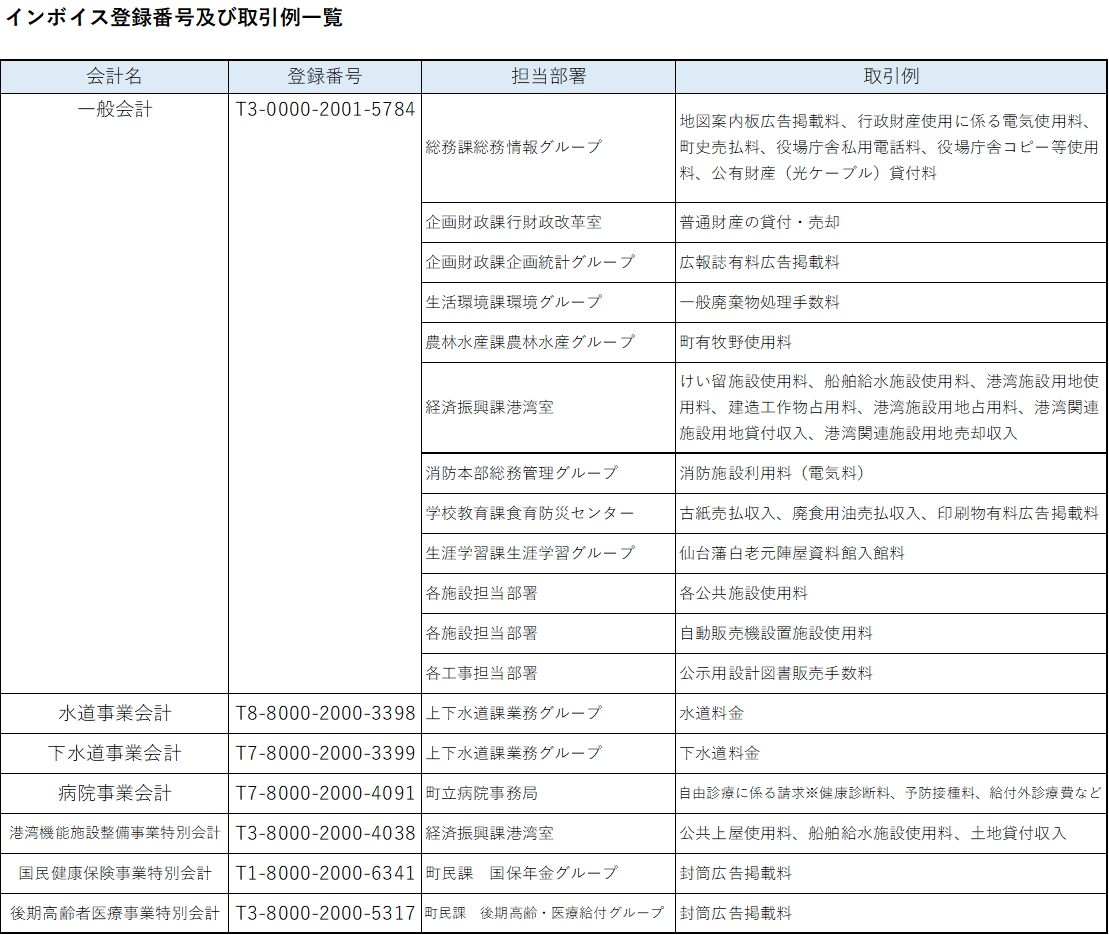Image resolution: width=1109 pixels, height=935 pixels.
Task: Select 生涯学習課生涯学習グループ cell
Action: (548, 553)
